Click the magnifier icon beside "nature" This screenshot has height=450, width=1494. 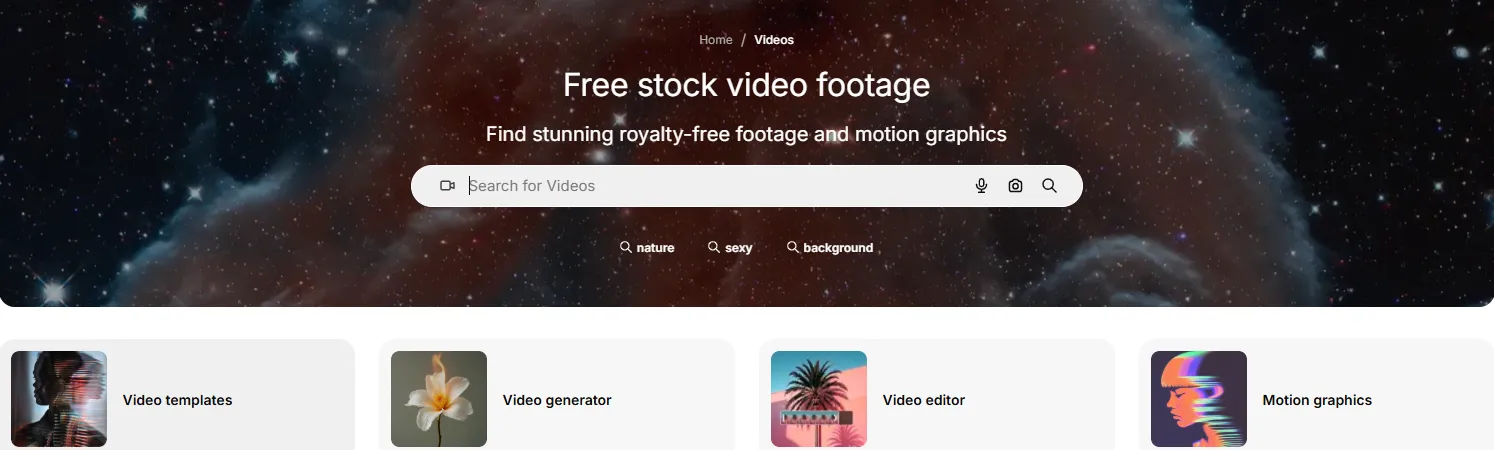[x=626, y=247]
